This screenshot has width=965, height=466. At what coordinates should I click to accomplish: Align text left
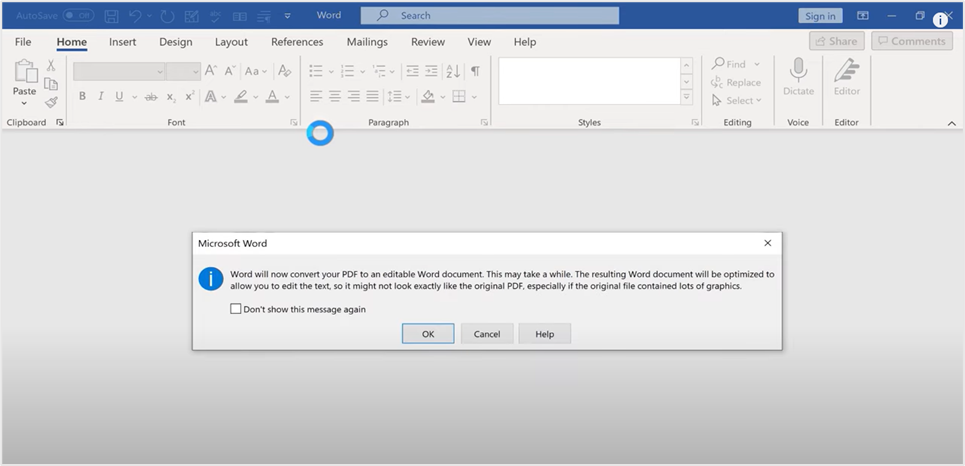point(316,97)
